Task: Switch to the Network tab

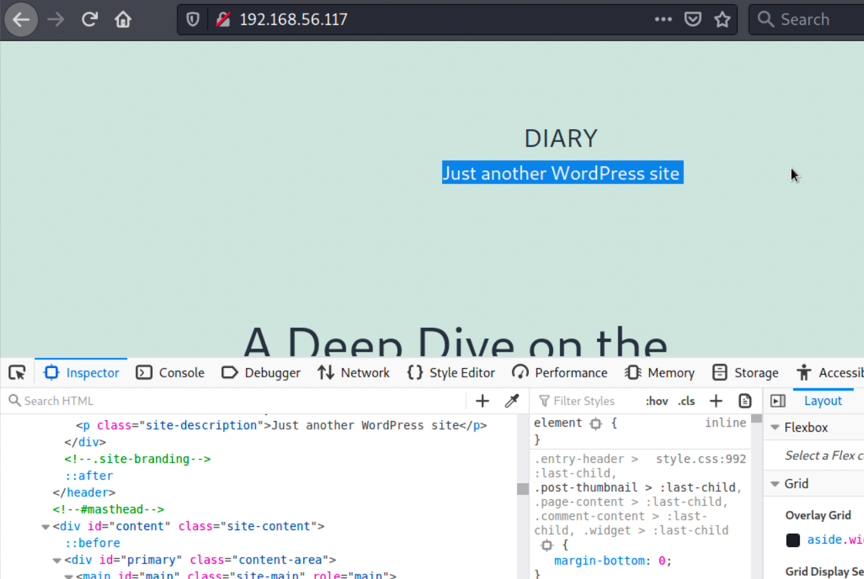Action: [354, 373]
